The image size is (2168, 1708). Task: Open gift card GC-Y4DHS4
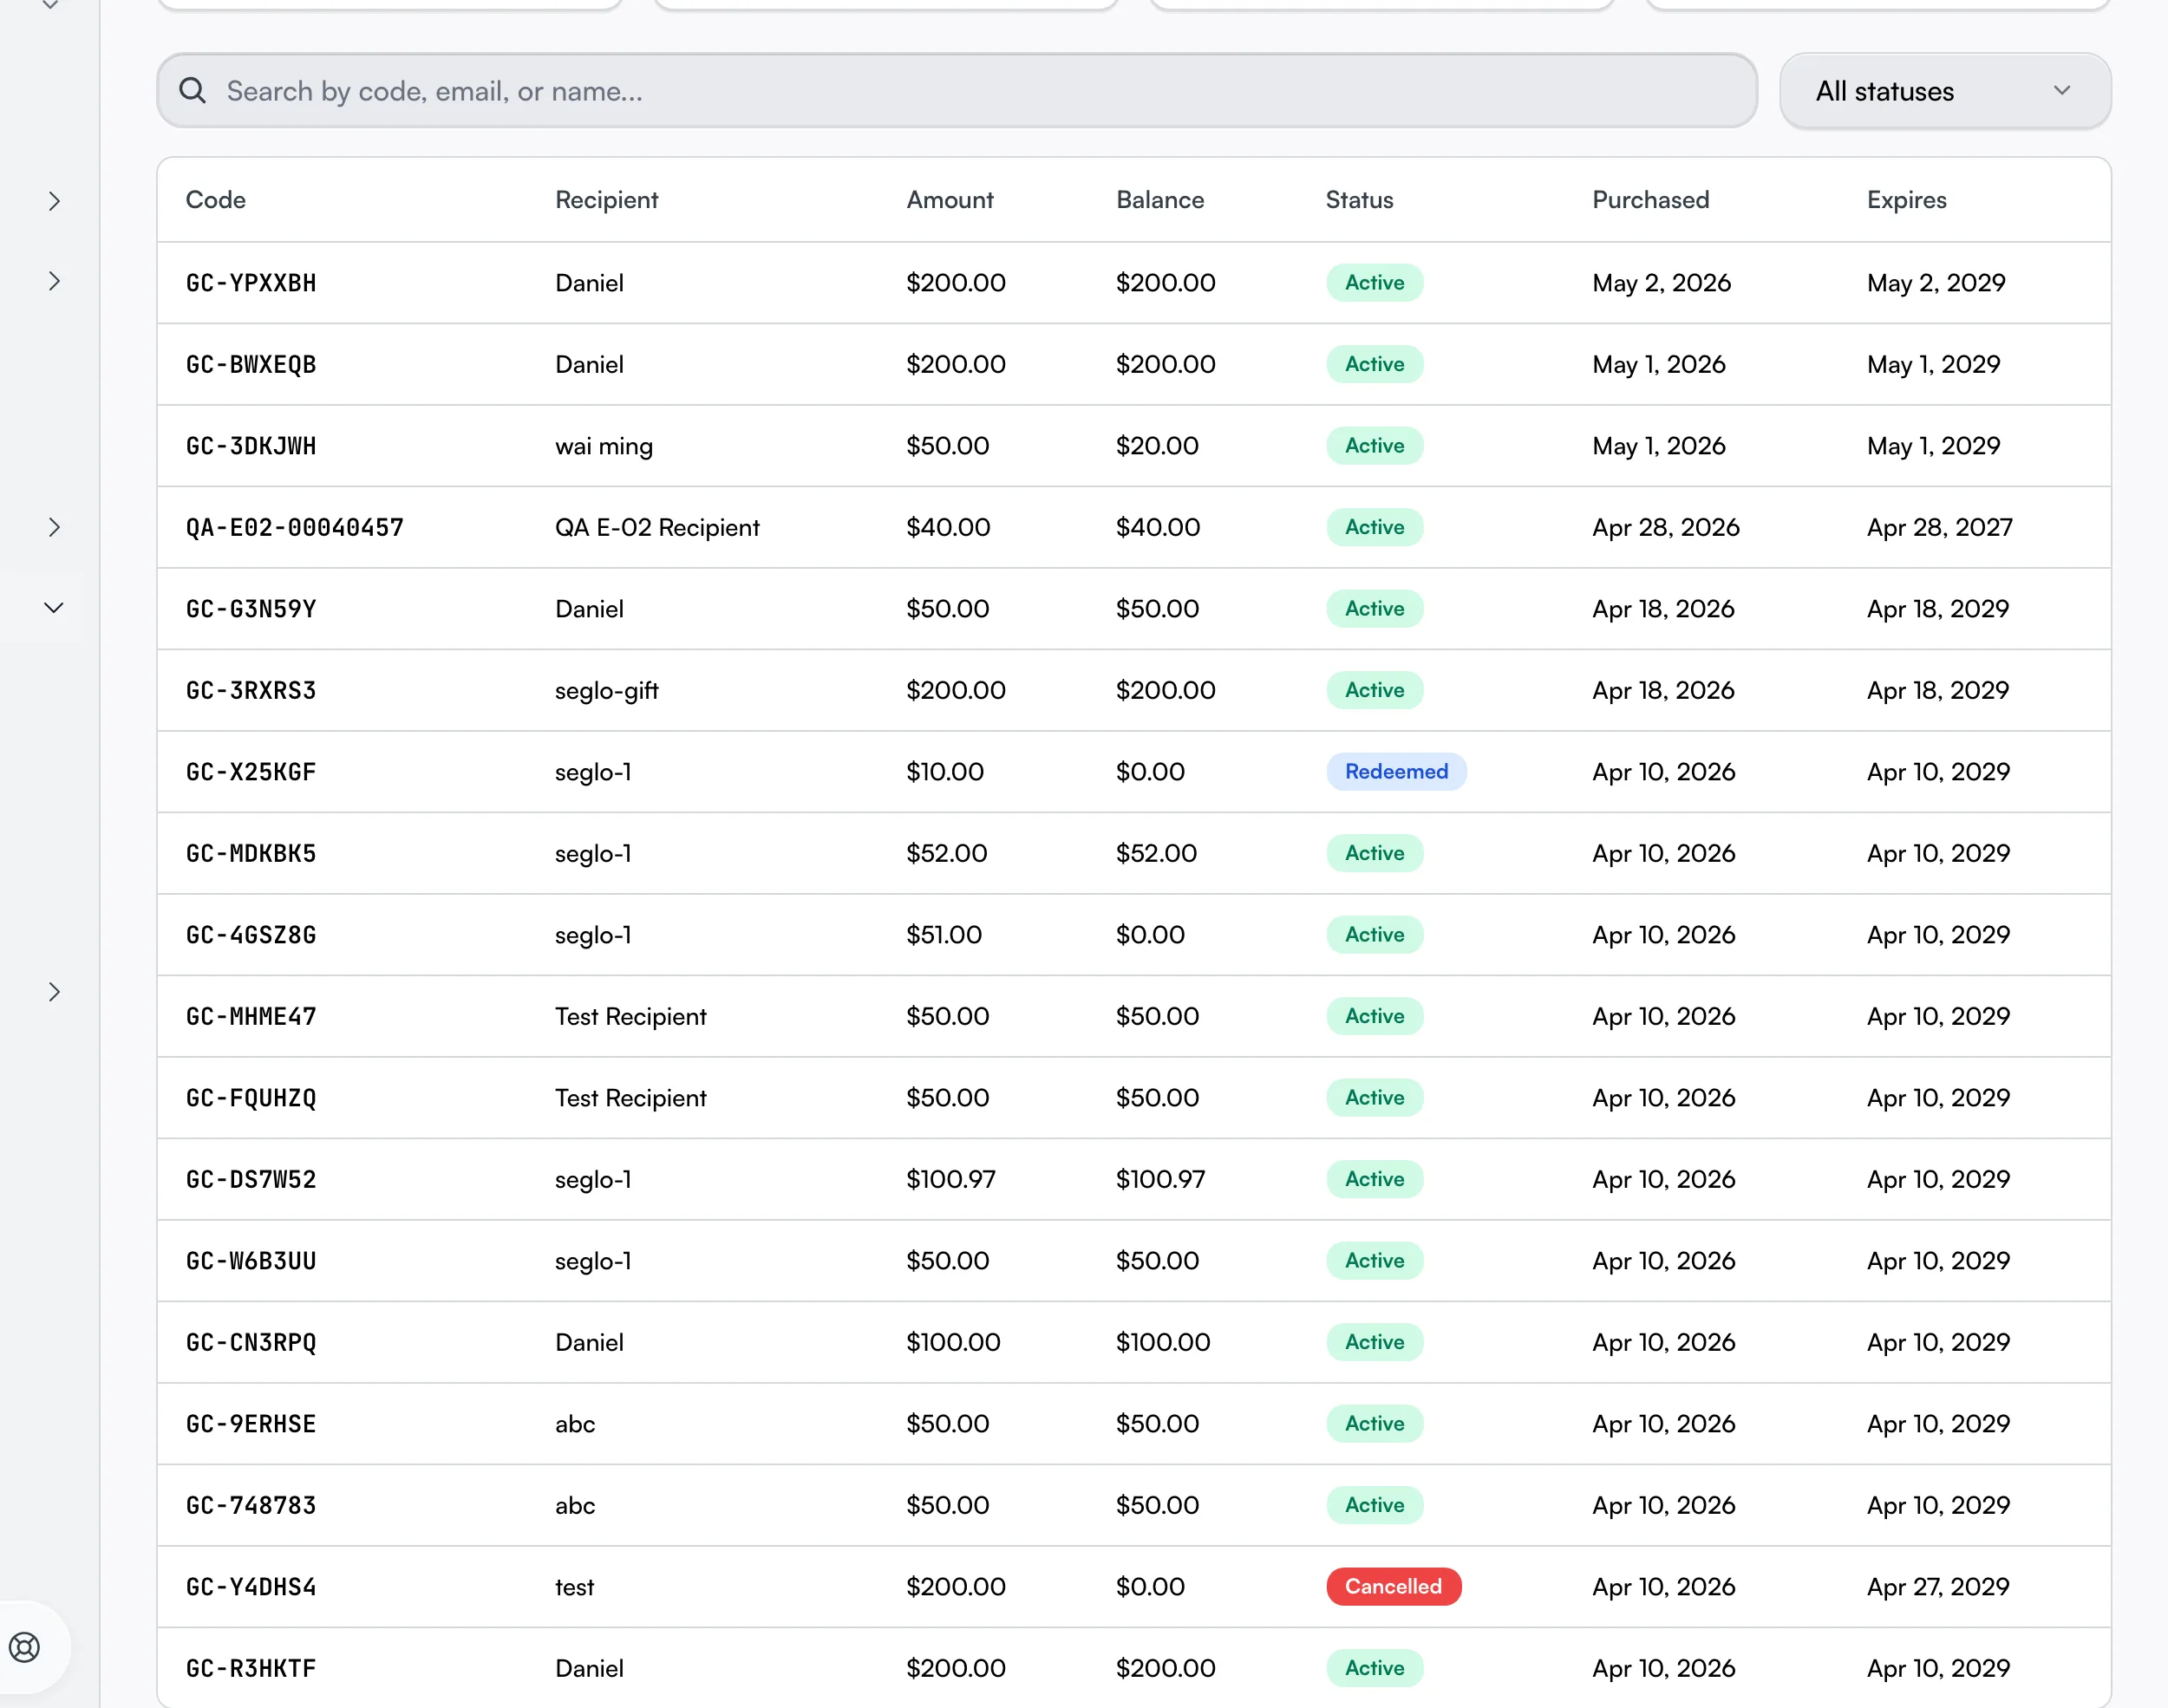coord(251,1587)
